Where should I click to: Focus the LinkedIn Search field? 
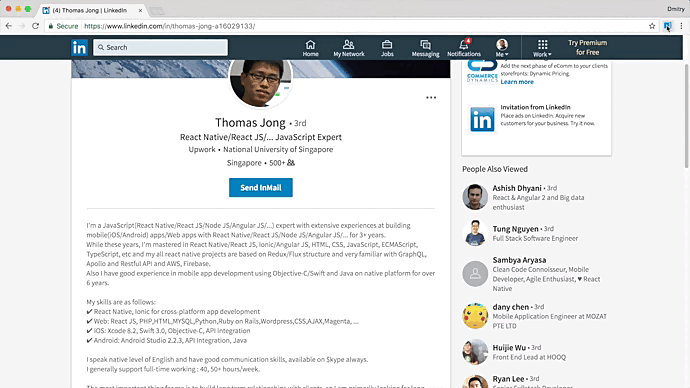tap(161, 47)
